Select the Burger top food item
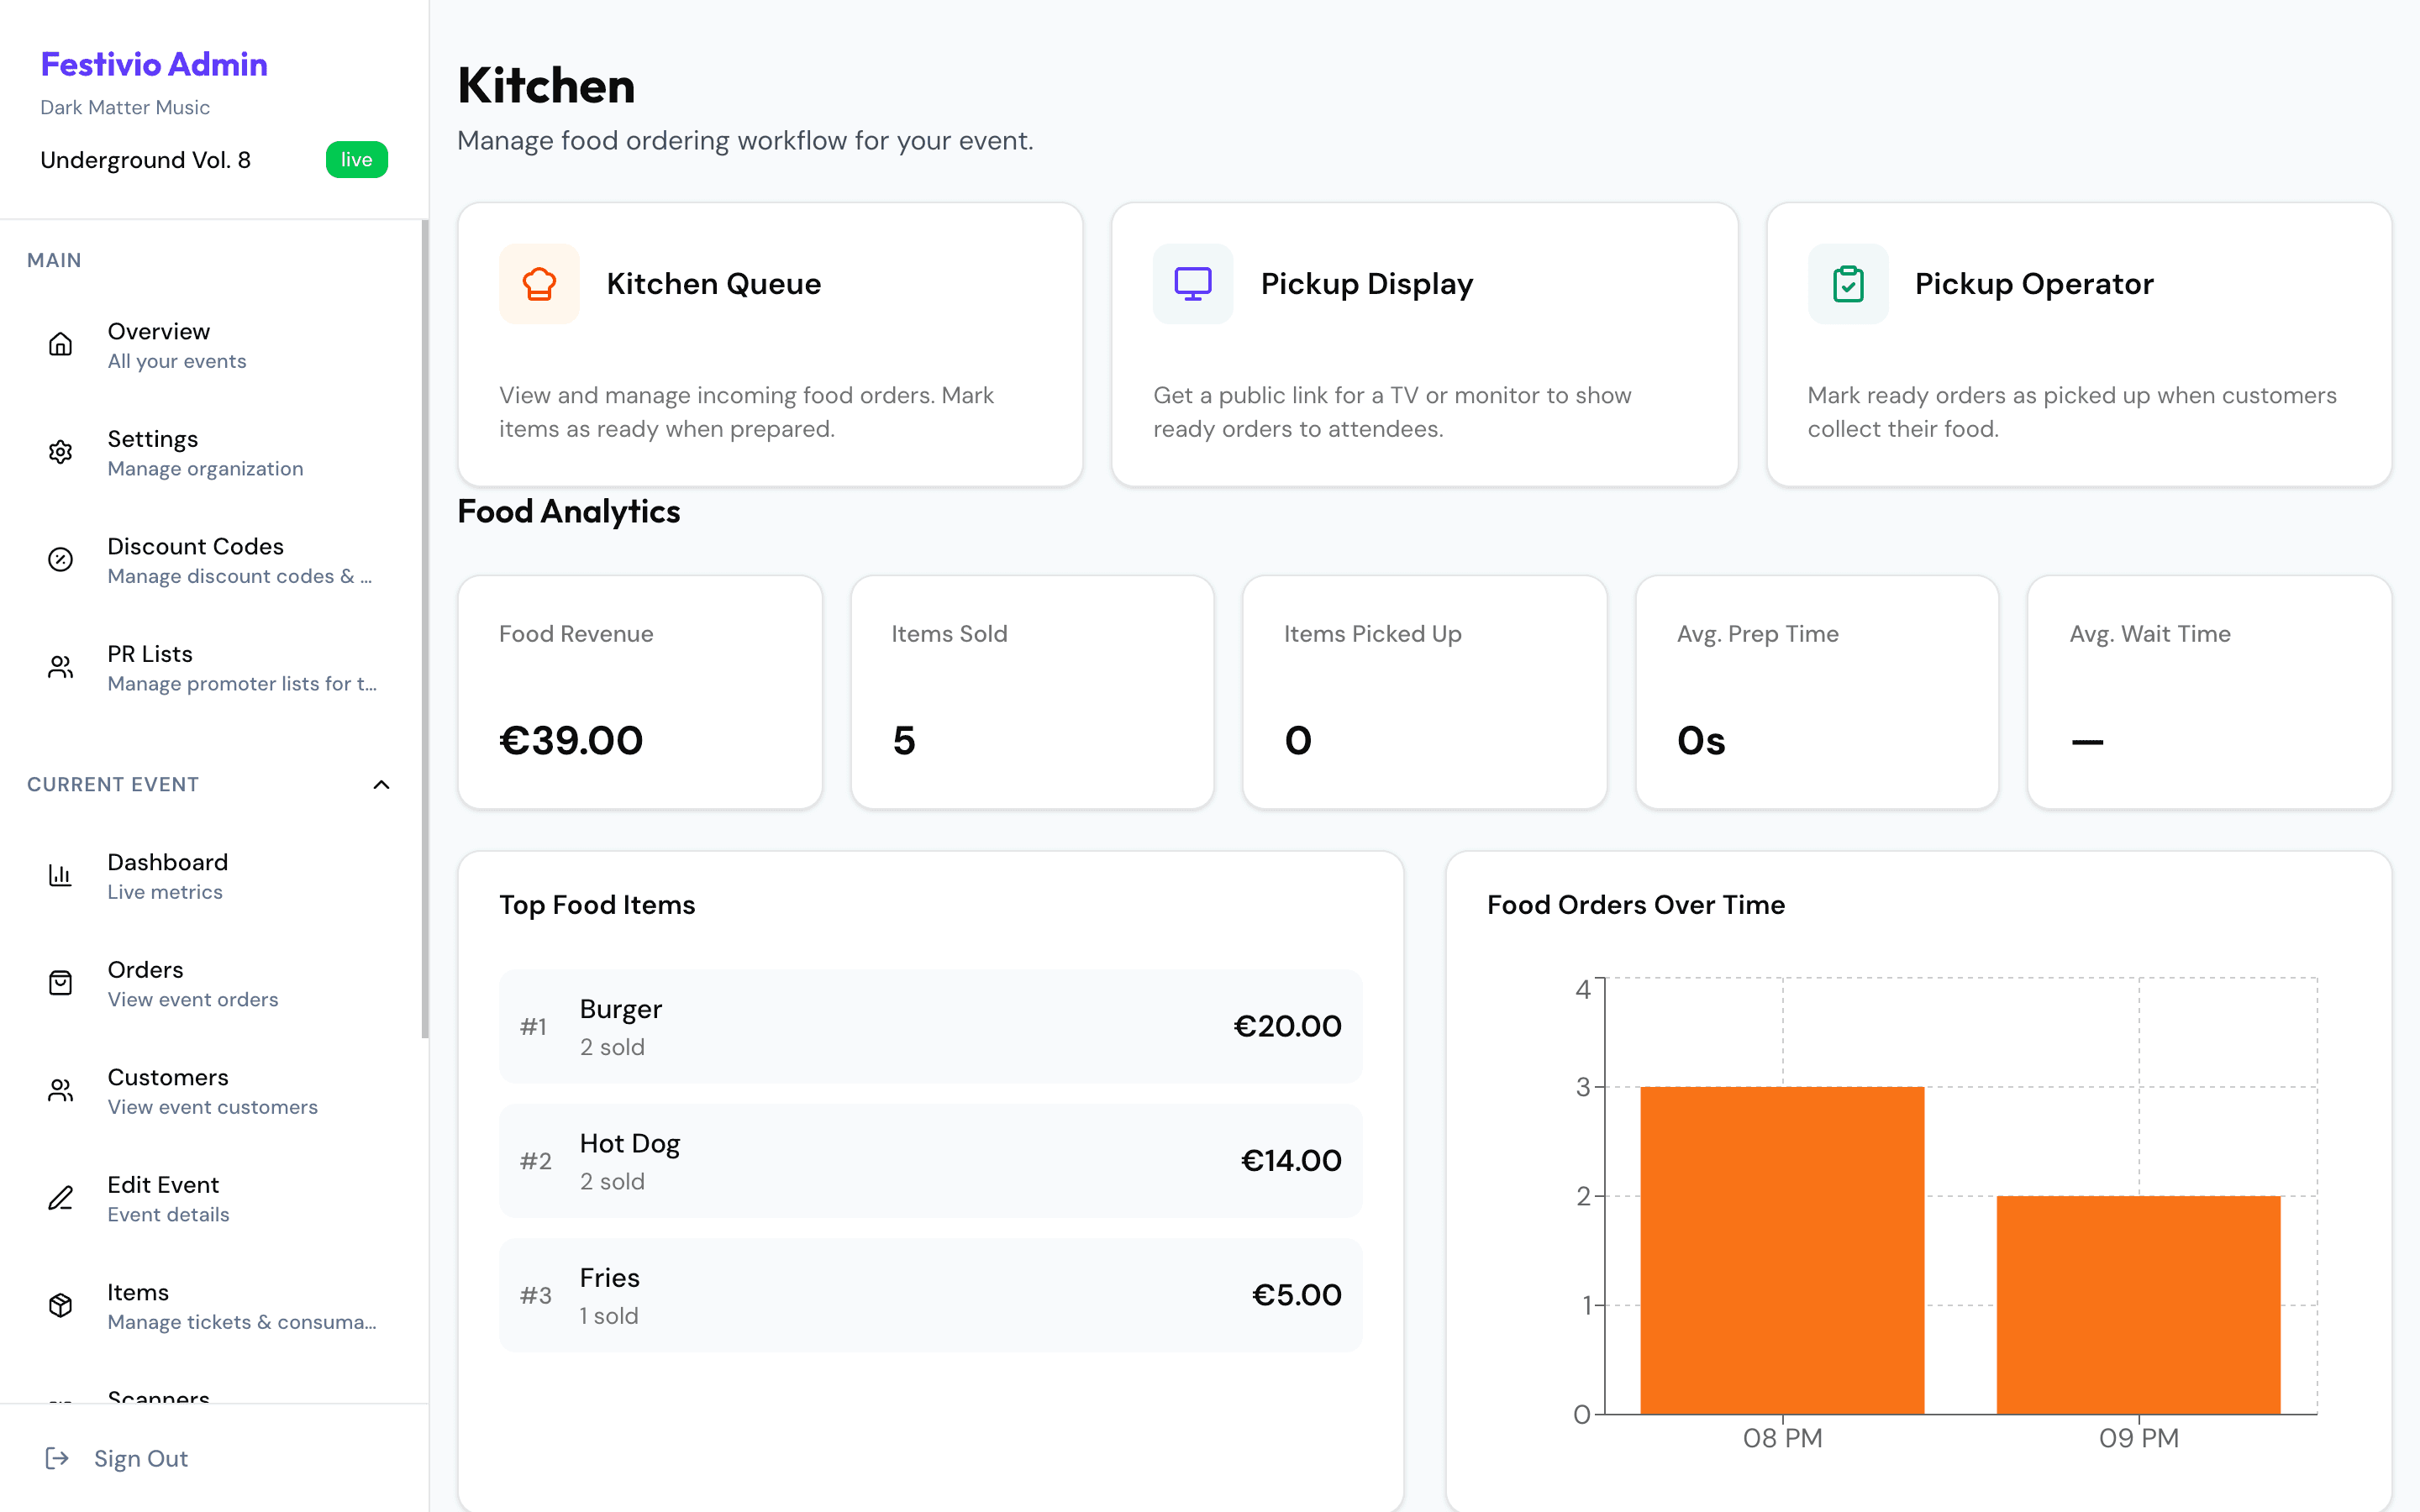This screenshot has height=1512, width=2420. point(930,1025)
